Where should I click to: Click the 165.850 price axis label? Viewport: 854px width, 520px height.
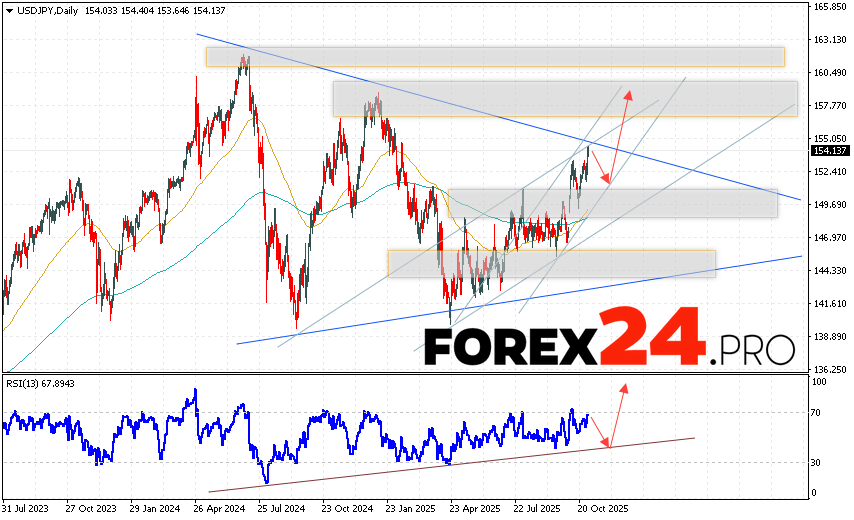click(830, 7)
